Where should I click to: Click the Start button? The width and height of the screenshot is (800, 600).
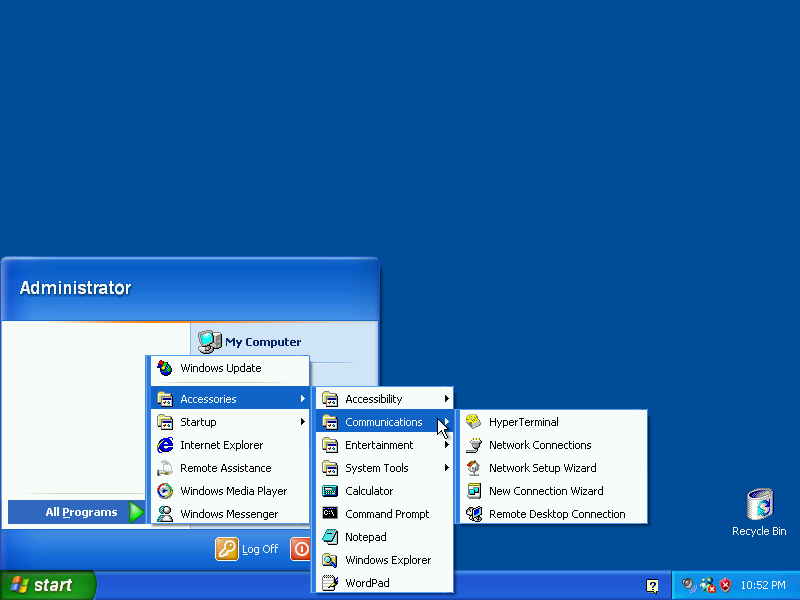(x=47, y=585)
